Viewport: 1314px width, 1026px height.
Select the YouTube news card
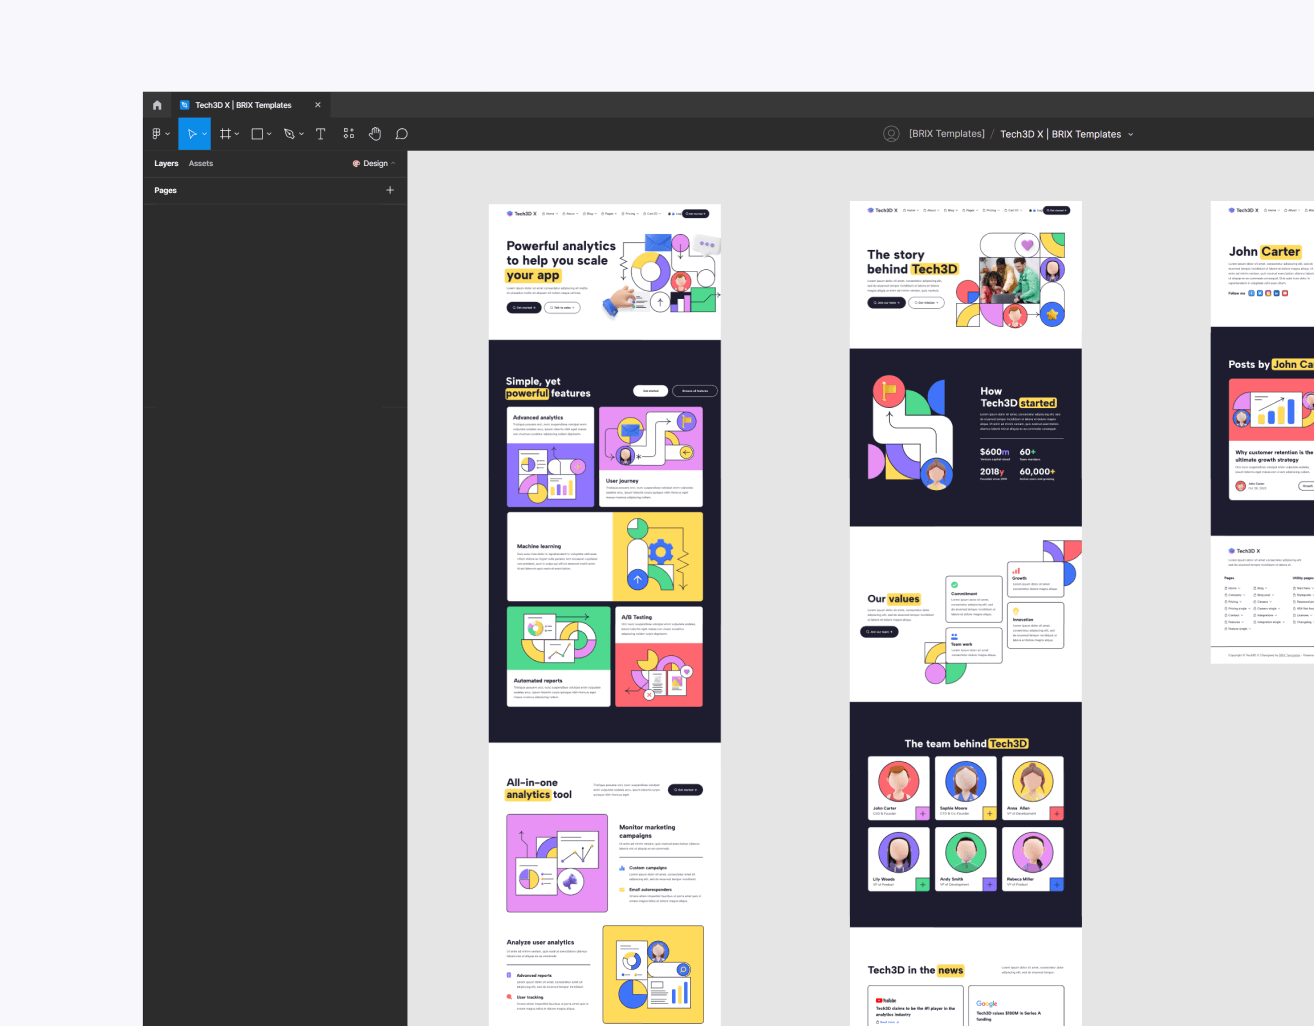click(x=915, y=1007)
